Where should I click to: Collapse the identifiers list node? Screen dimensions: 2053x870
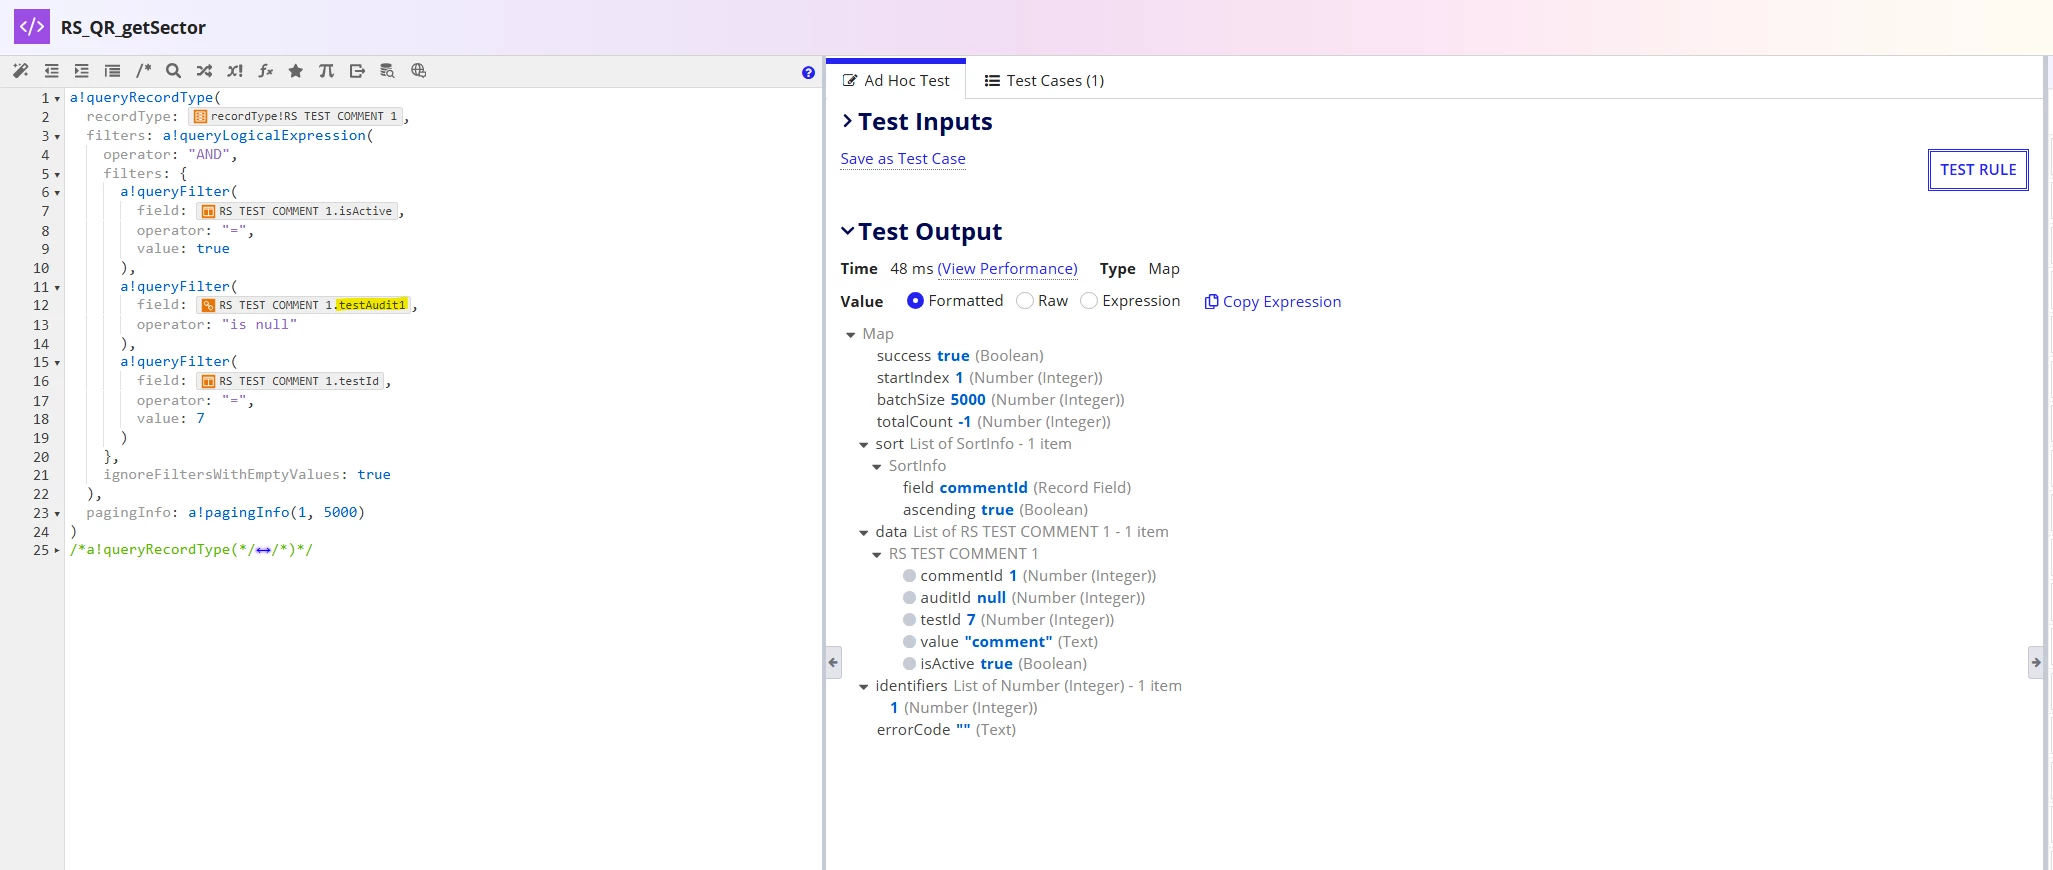(864, 687)
